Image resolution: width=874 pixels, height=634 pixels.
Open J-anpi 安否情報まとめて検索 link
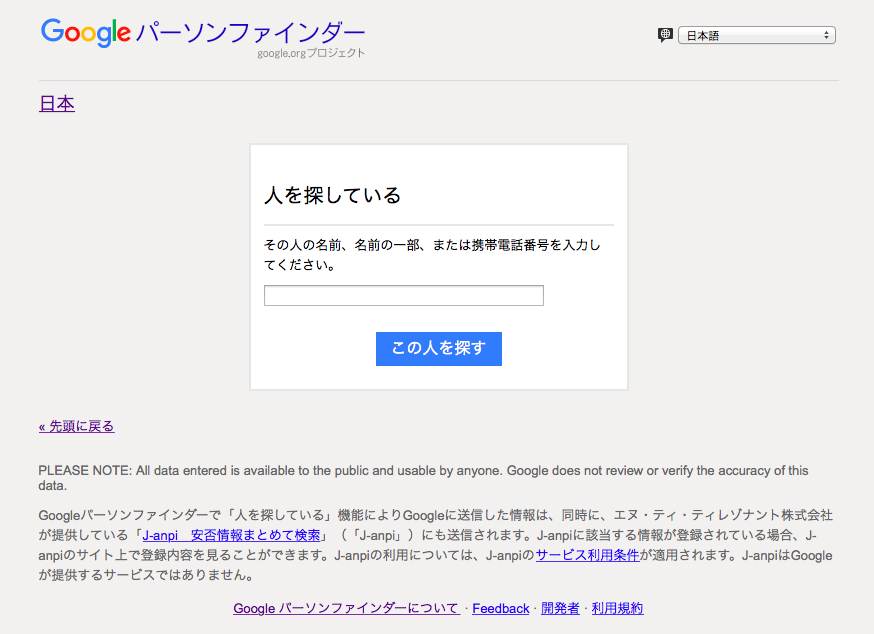tap(231, 535)
